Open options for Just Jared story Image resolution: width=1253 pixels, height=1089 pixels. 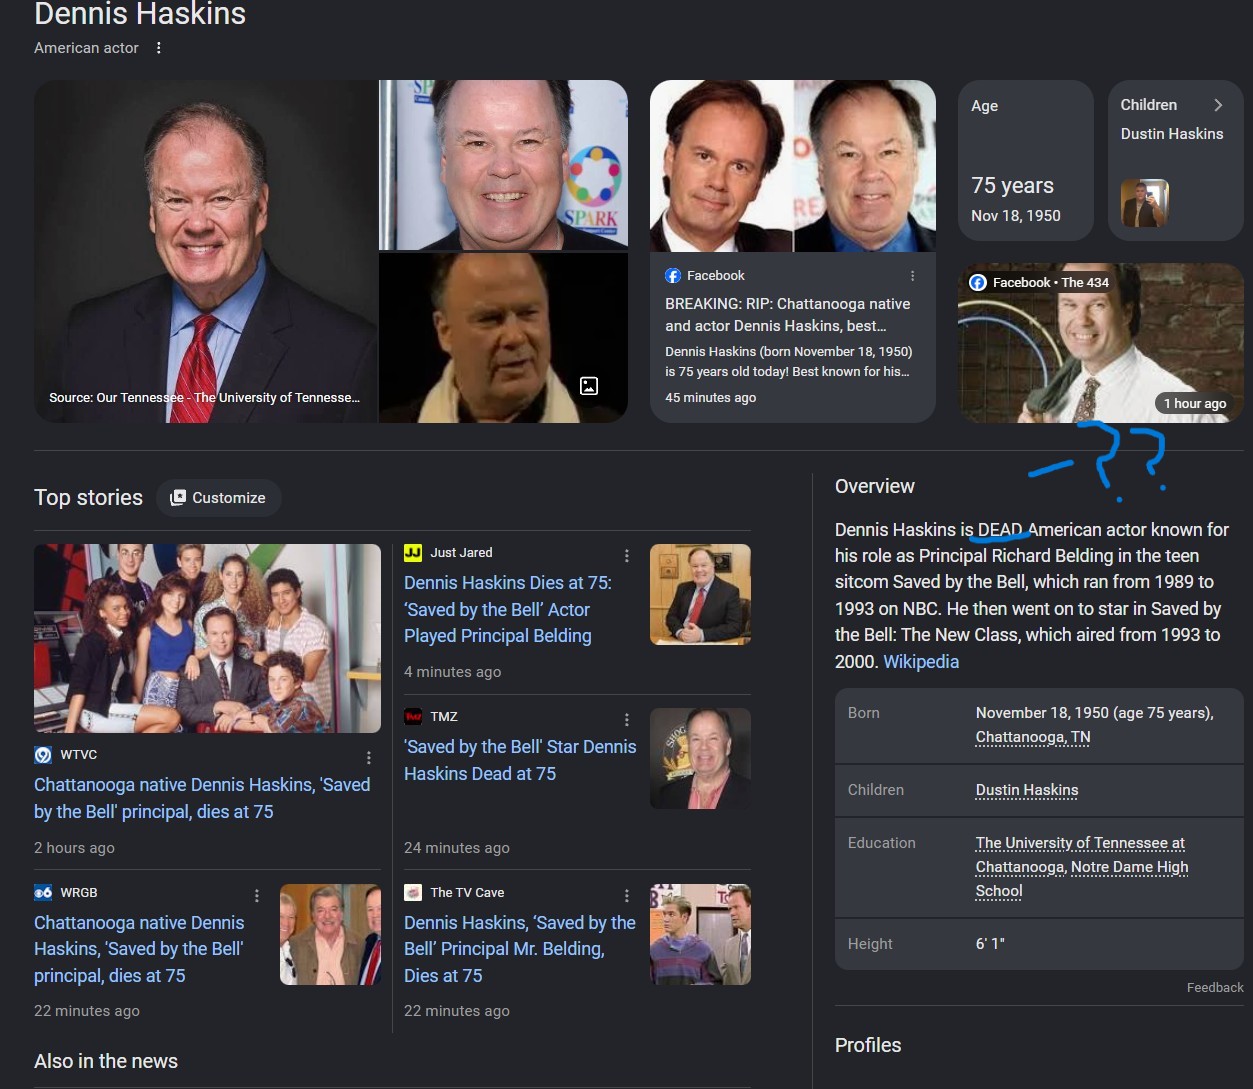point(627,556)
